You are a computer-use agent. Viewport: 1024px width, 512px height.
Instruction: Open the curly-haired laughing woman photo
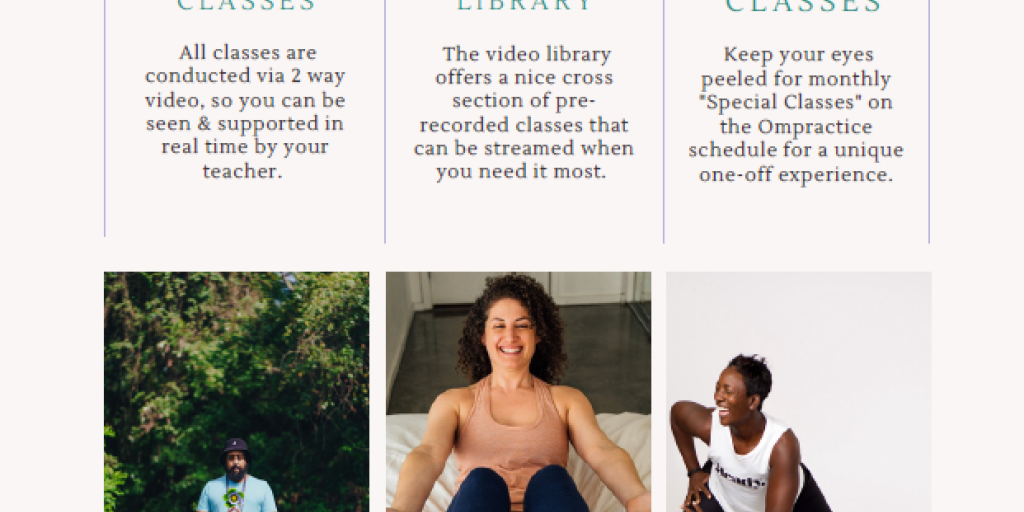(x=519, y=392)
